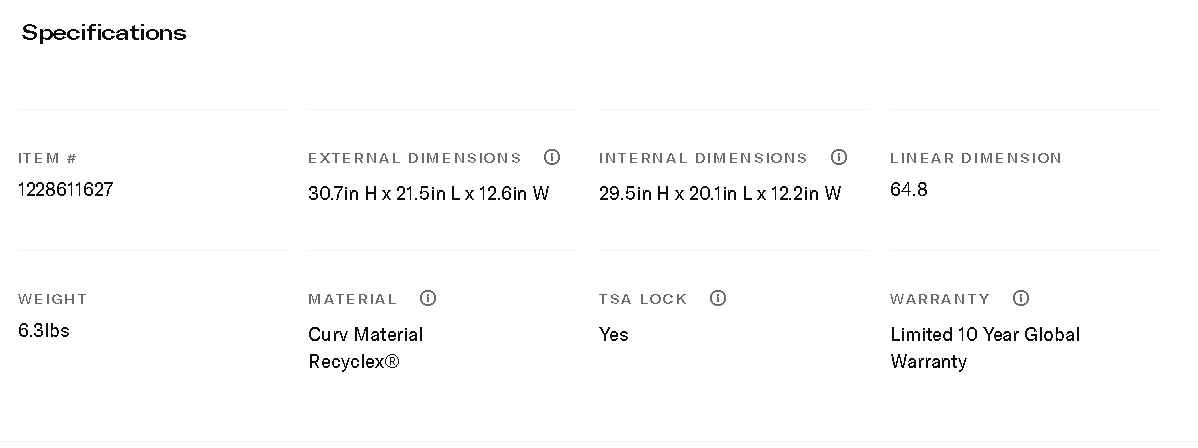
Task: Open the Internal Dimensions info tooltip icon
Action: click(x=839, y=157)
